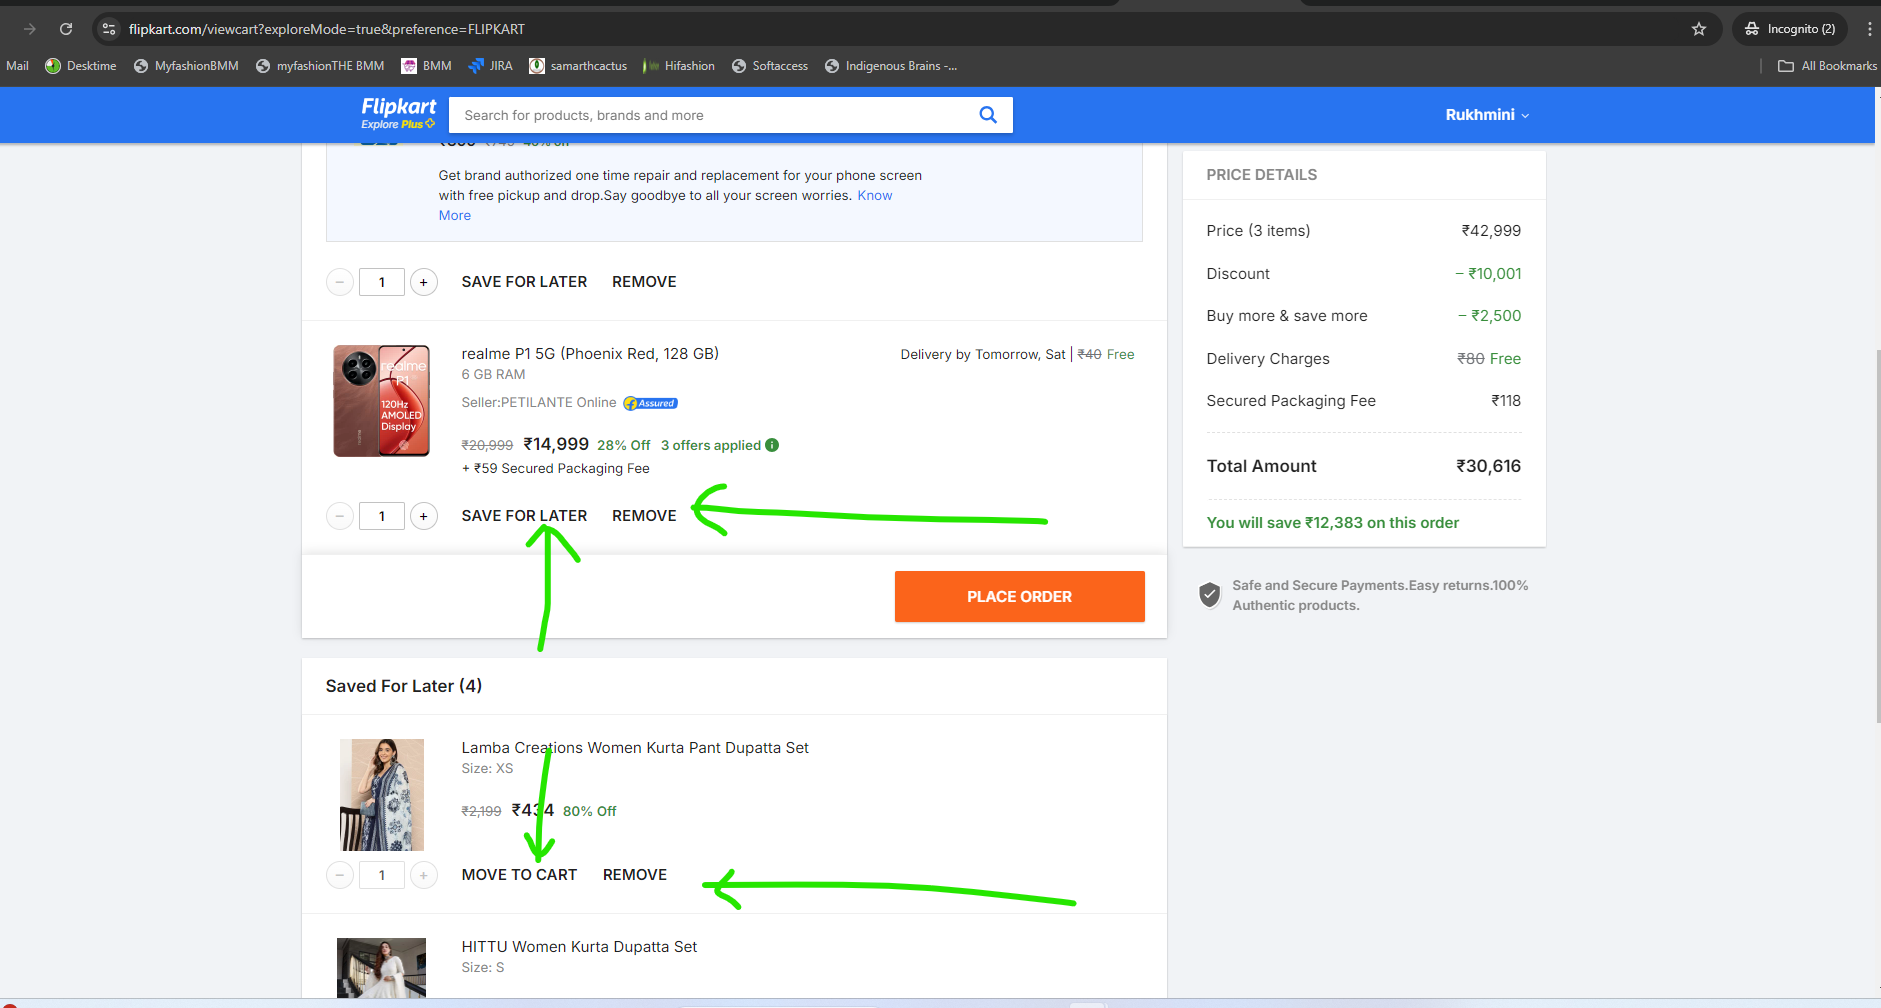Open the Lamba Creations Women Kurta title
This screenshot has width=1881, height=1008.
(635, 748)
